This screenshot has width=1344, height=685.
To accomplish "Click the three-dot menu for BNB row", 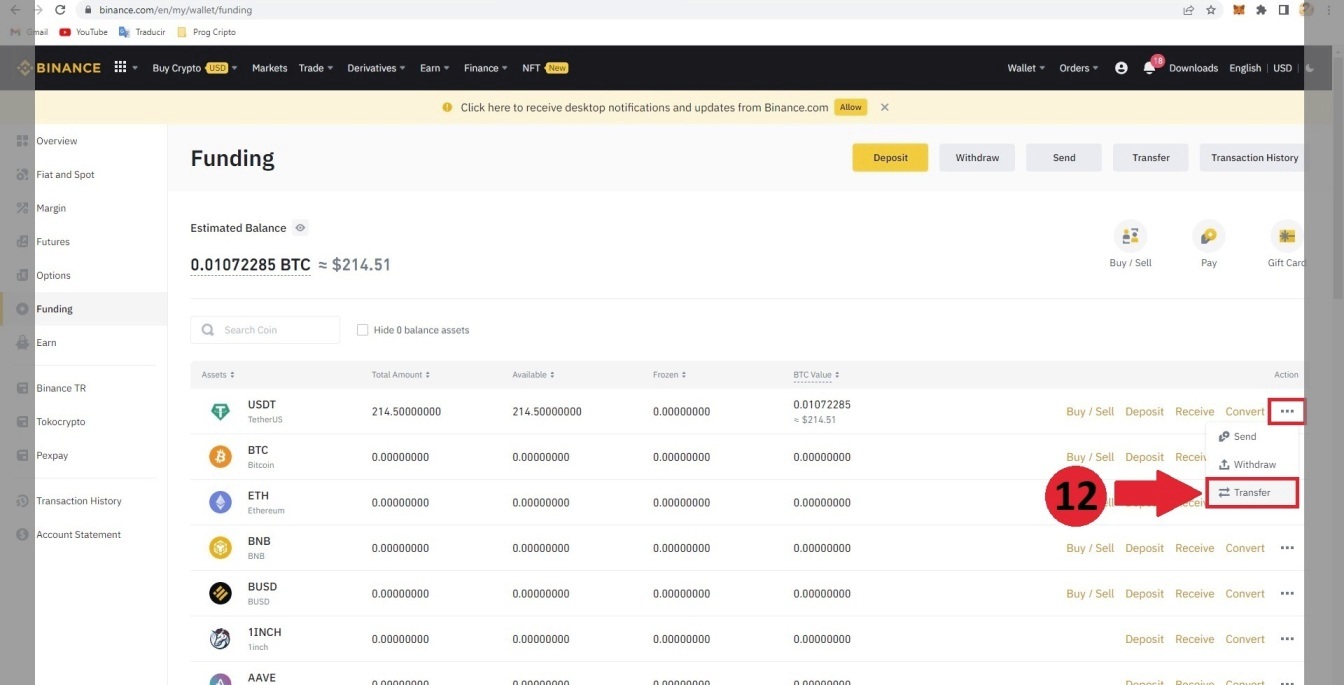I will tap(1287, 548).
